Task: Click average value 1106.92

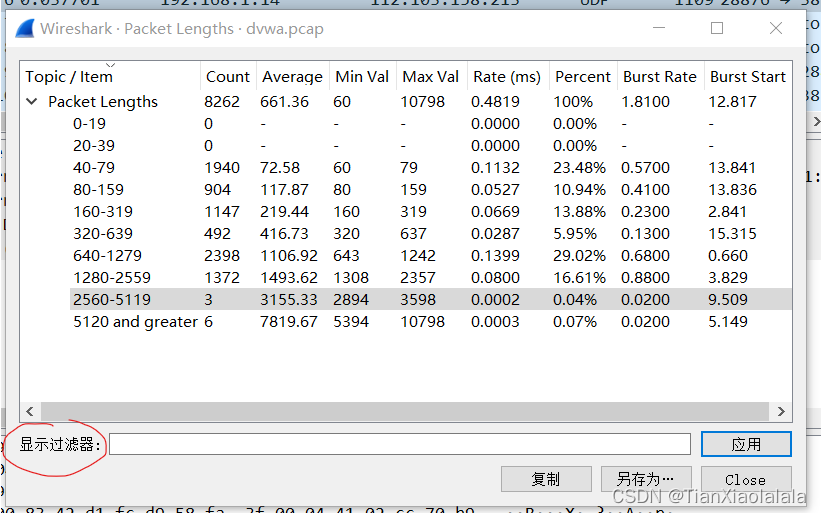Action: (x=289, y=255)
